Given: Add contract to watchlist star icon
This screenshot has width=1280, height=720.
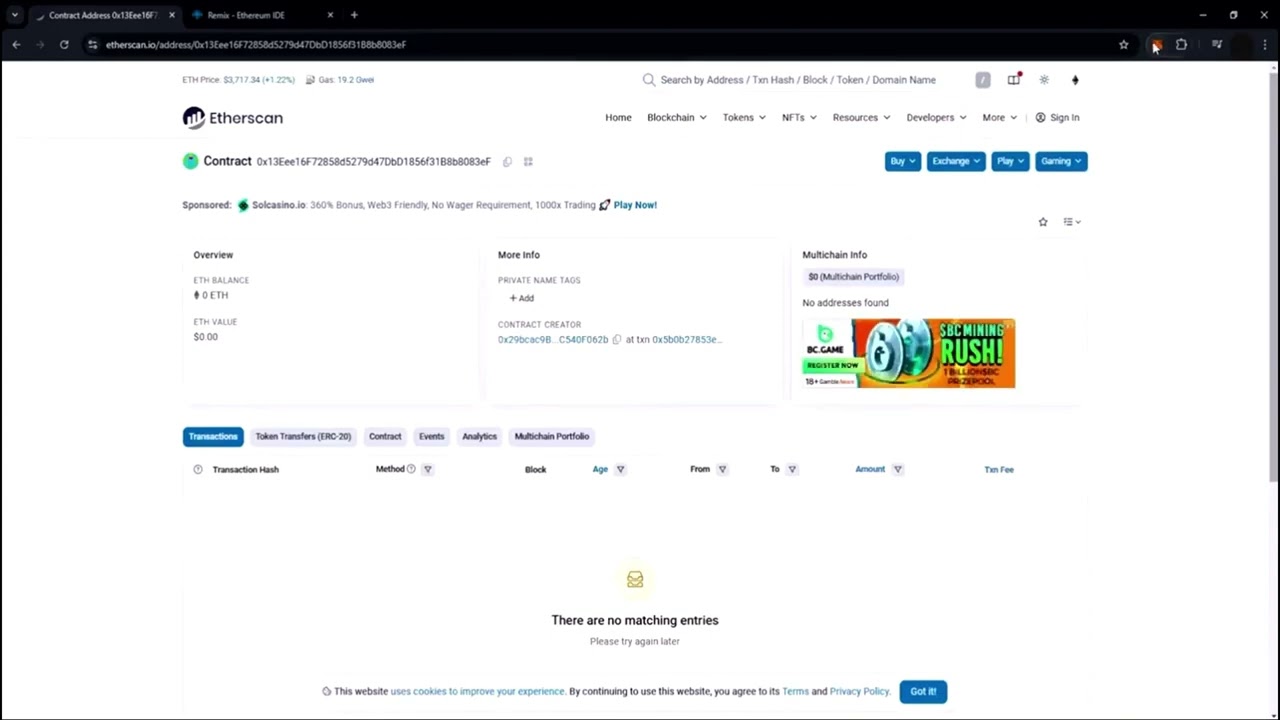Looking at the screenshot, I should click(x=1043, y=222).
